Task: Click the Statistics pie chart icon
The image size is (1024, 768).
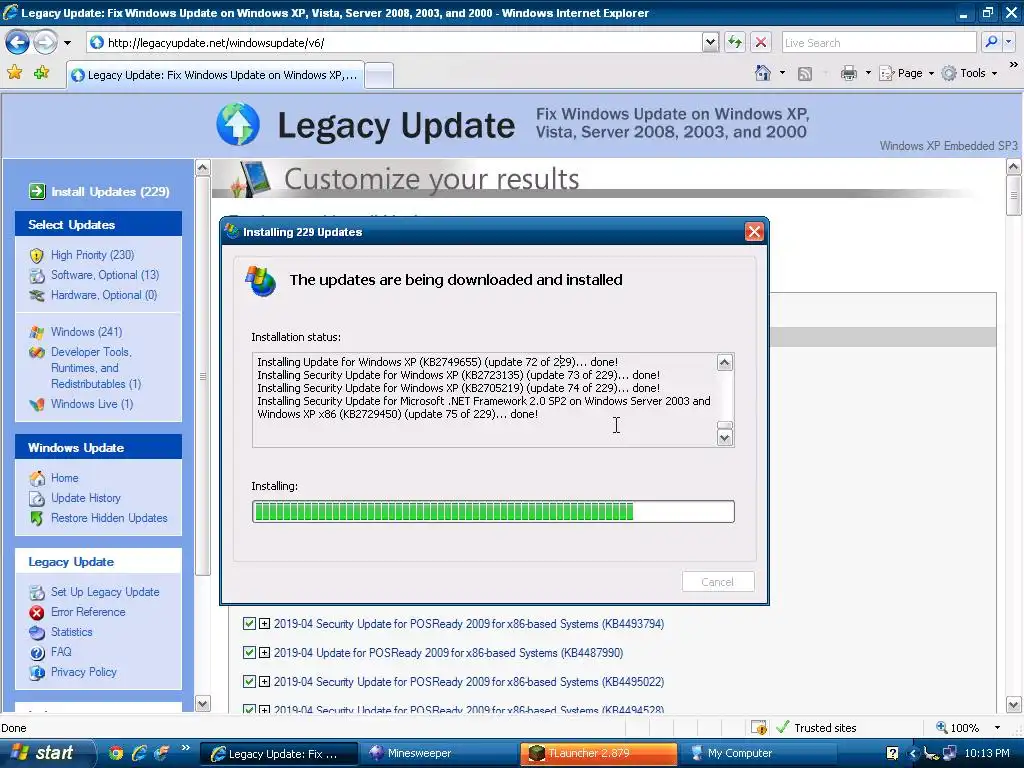Action: pyautogui.click(x=37, y=632)
